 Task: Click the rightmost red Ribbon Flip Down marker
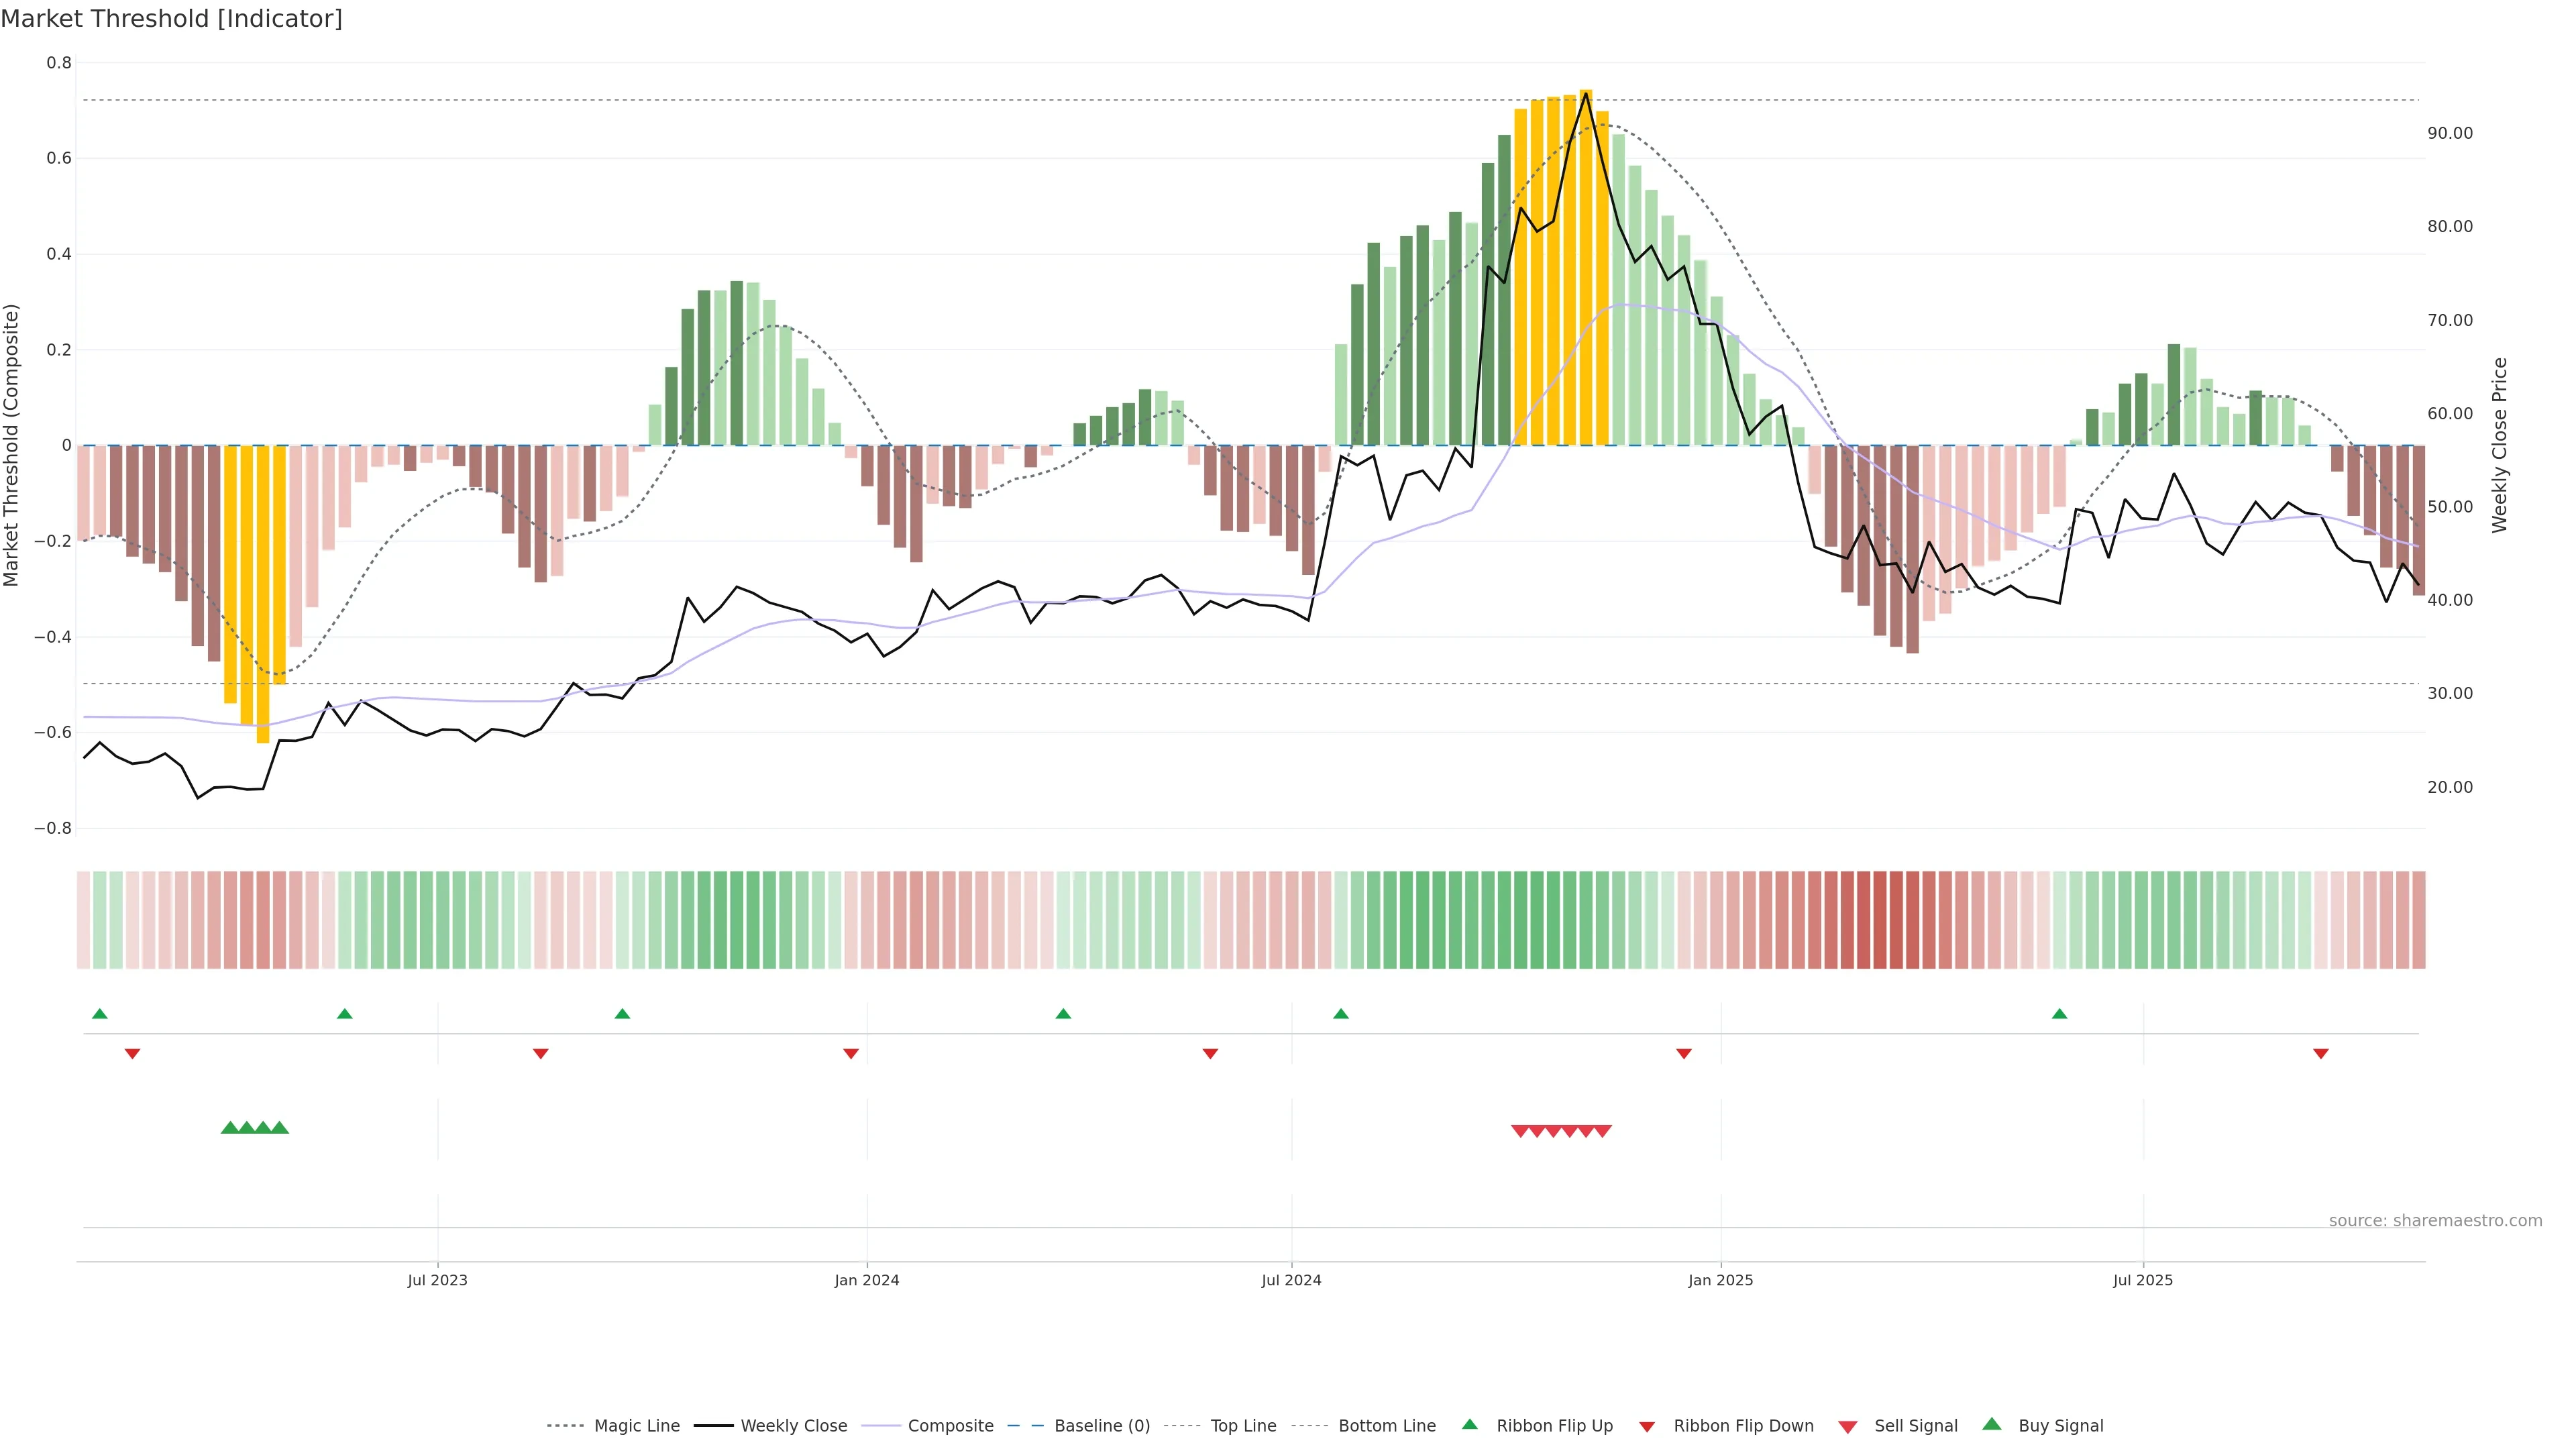[x=2321, y=1053]
